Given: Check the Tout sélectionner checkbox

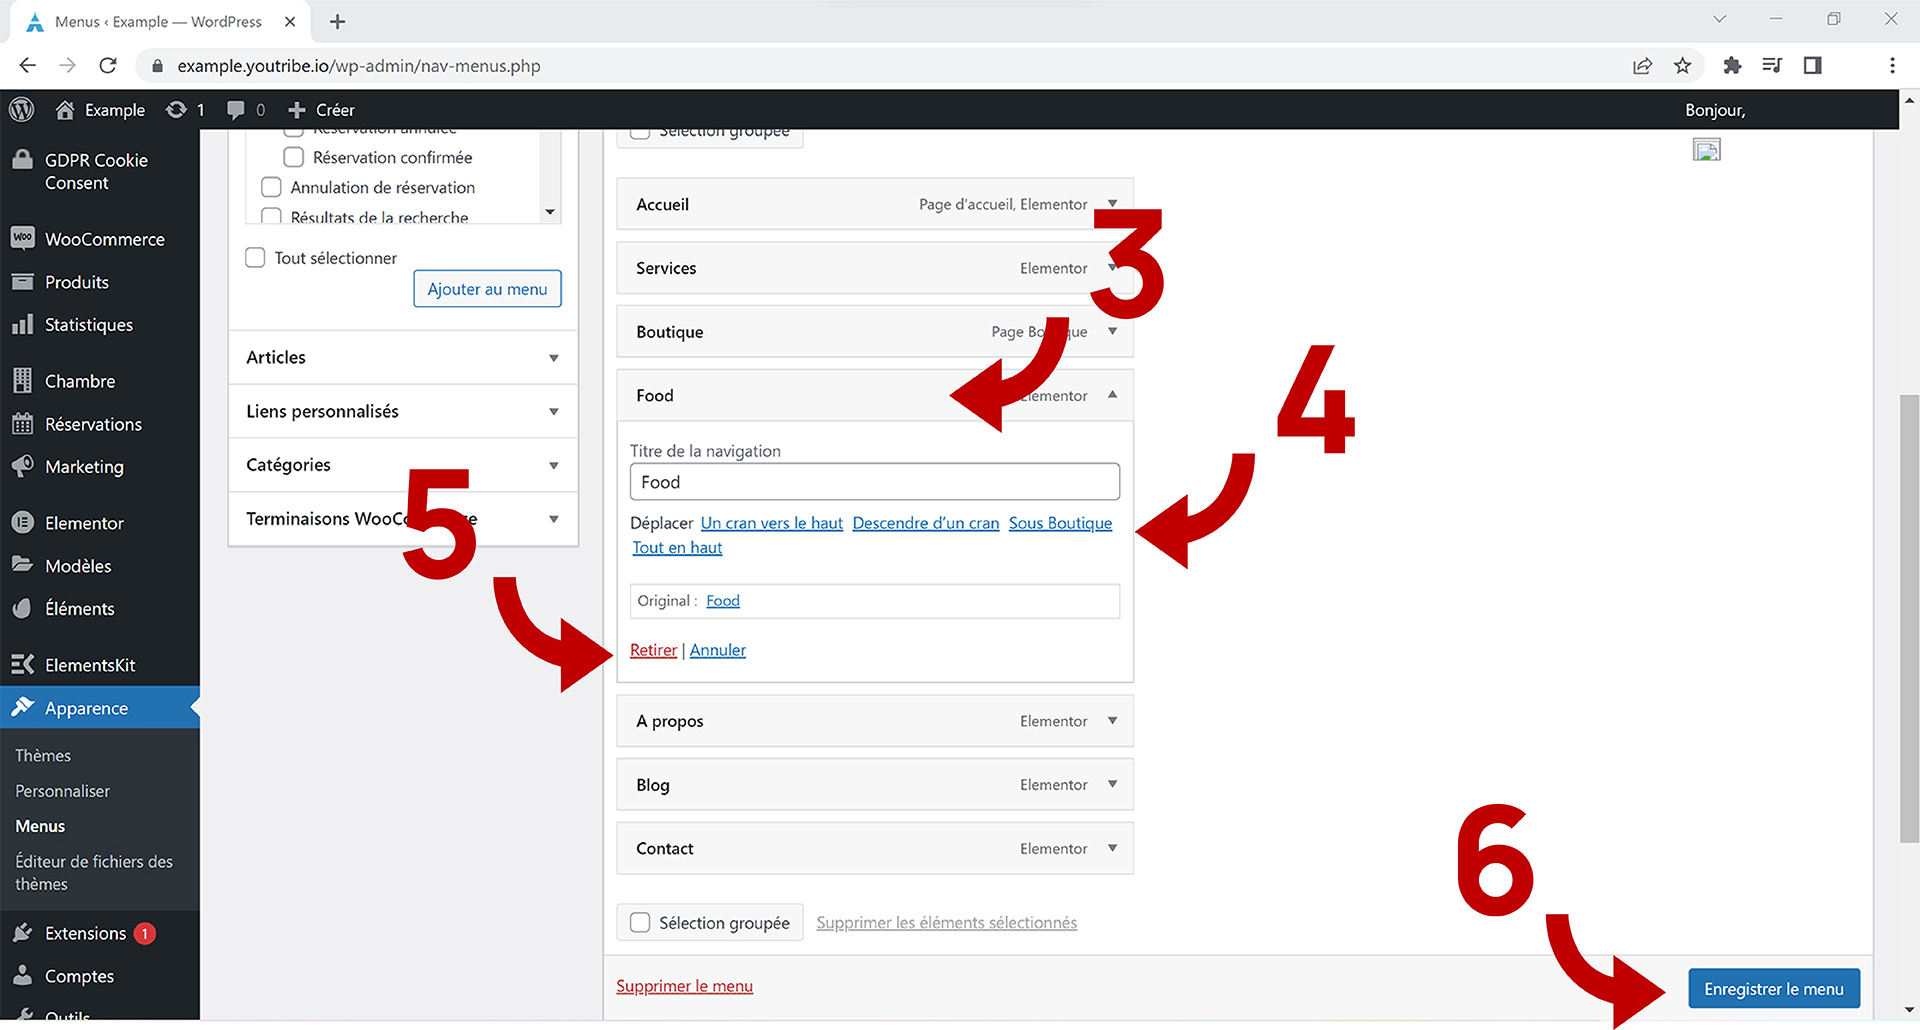Looking at the screenshot, I should click(256, 258).
